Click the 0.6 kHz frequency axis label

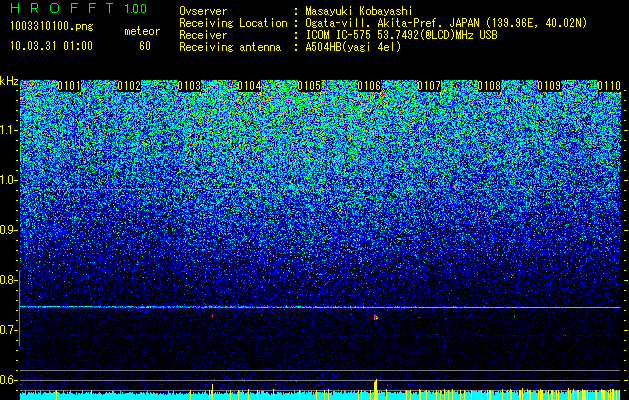coord(7,380)
